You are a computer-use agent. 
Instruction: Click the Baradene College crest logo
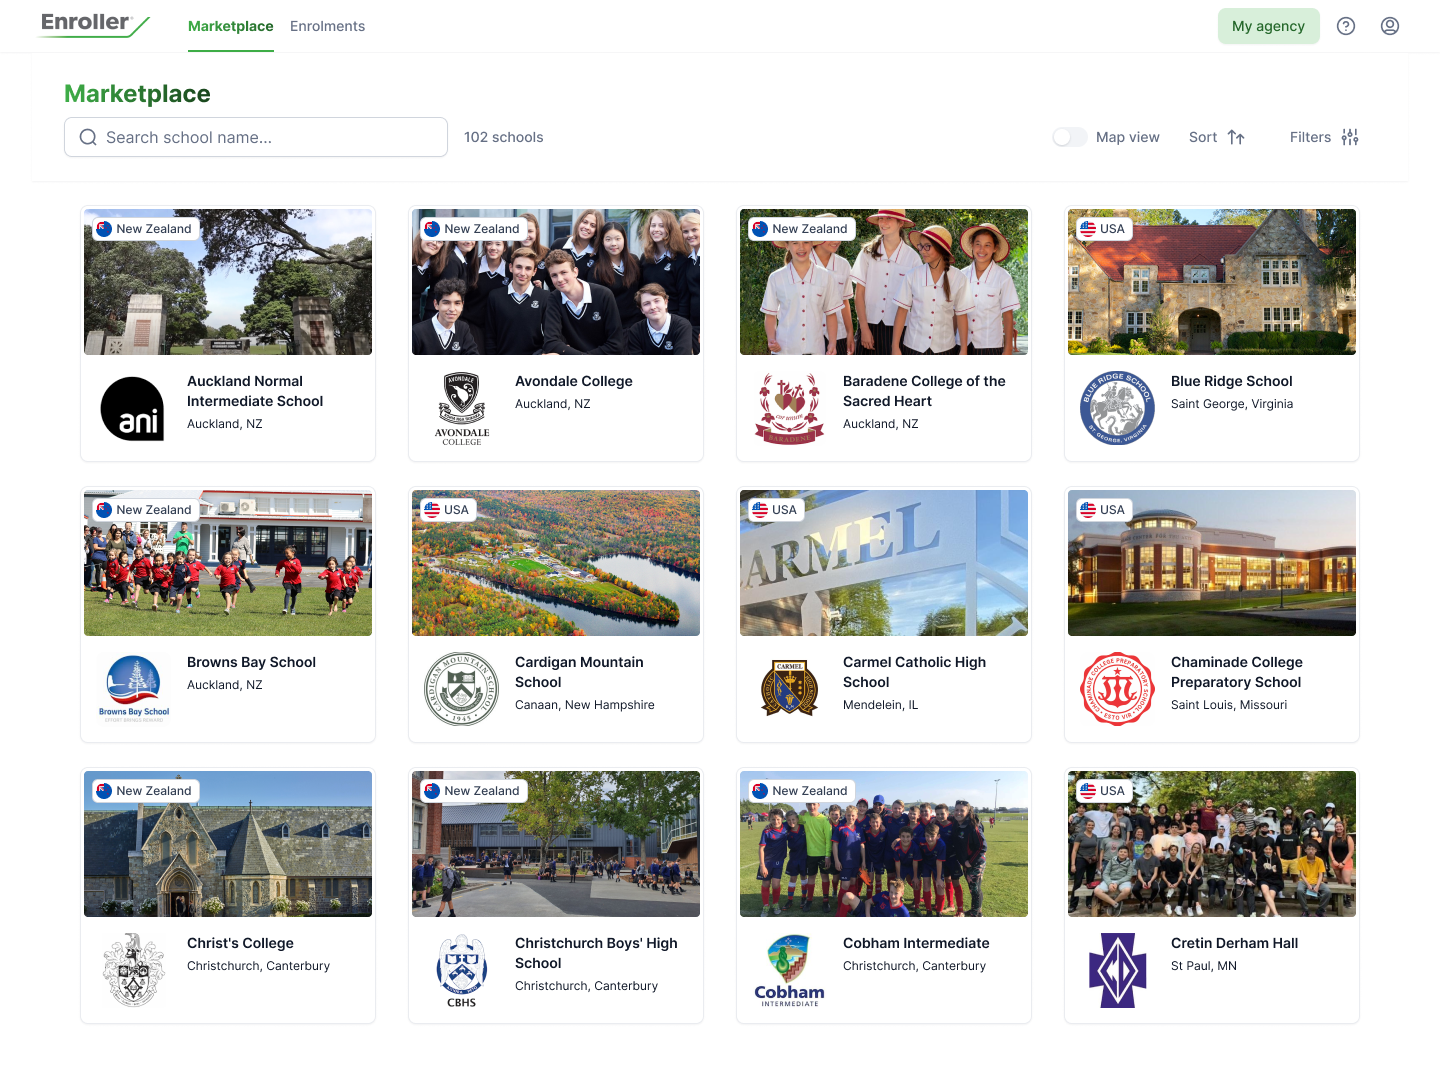click(790, 408)
